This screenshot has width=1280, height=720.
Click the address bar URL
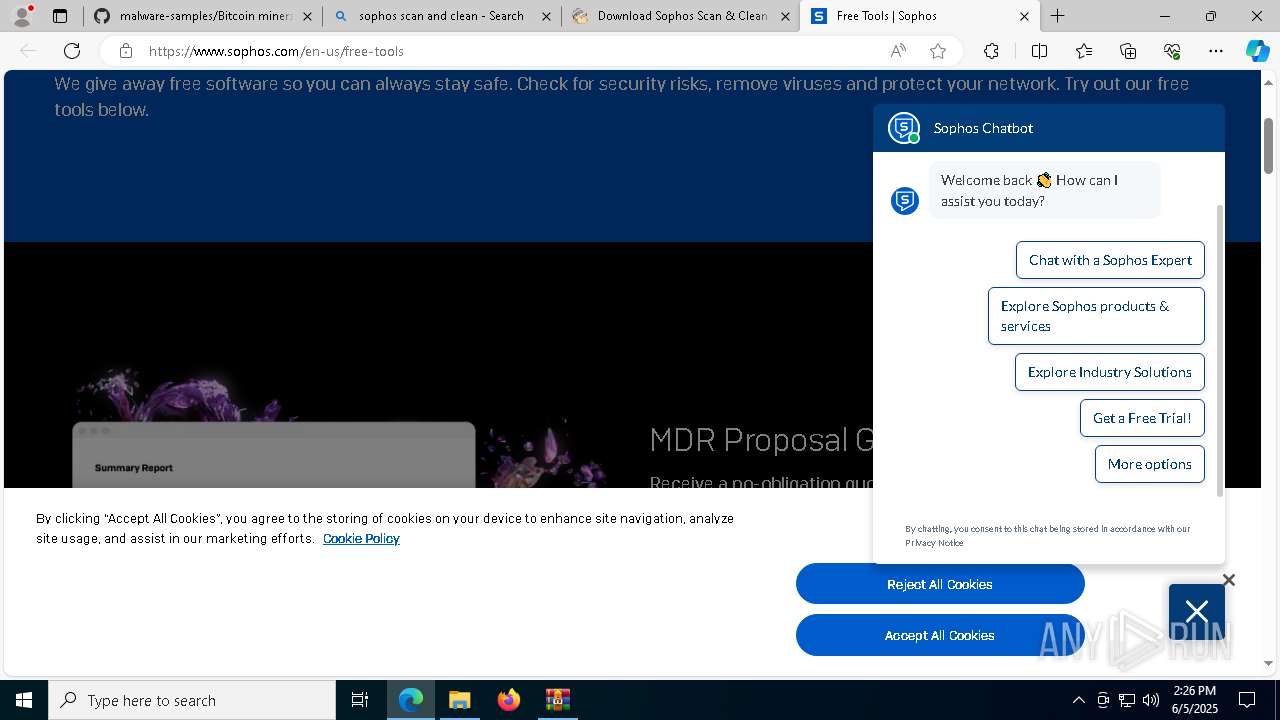(x=276, y=51)
